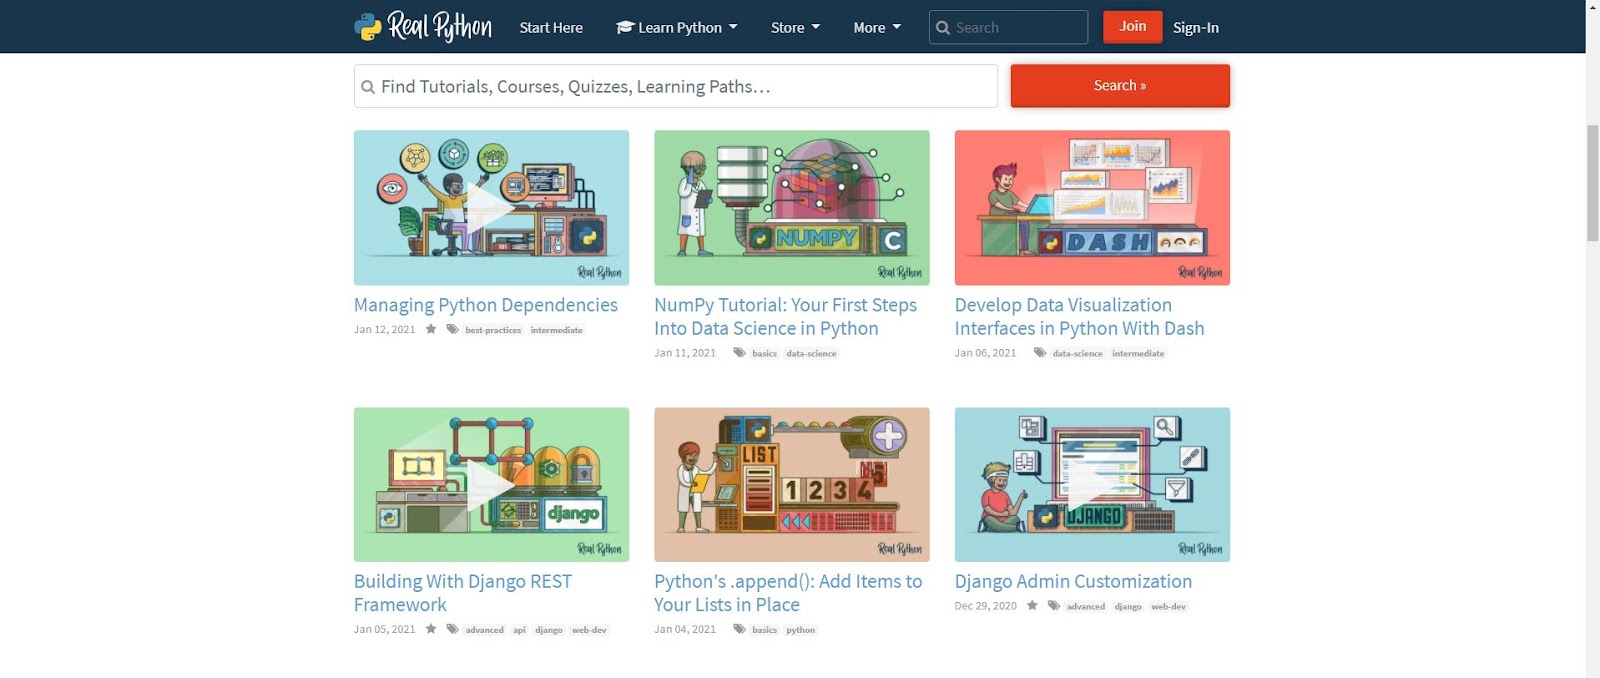Select advanced tag under Django REST Framework
The image size is (1600, 678).
[484, 630]
